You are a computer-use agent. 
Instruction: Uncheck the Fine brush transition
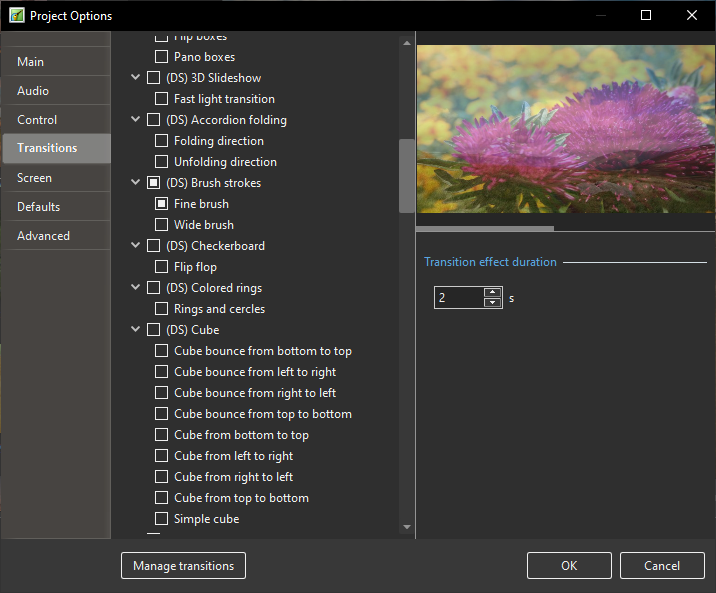pyautogui.click(x=161, y=204)
